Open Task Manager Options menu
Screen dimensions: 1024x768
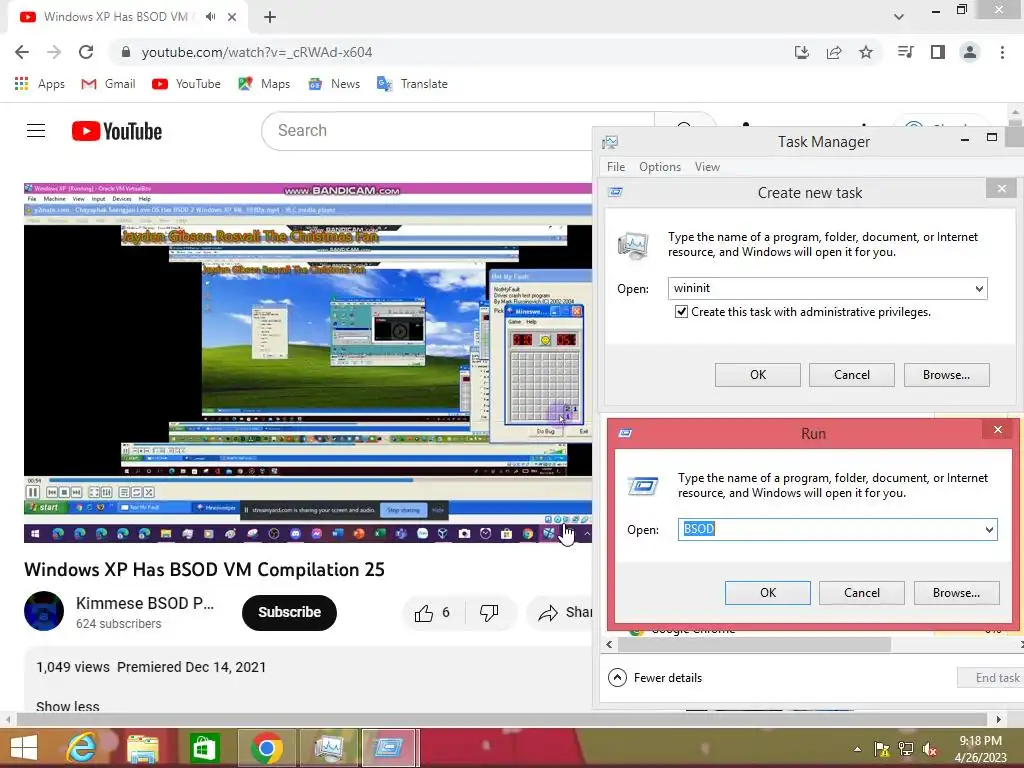(x=660, y=167)
